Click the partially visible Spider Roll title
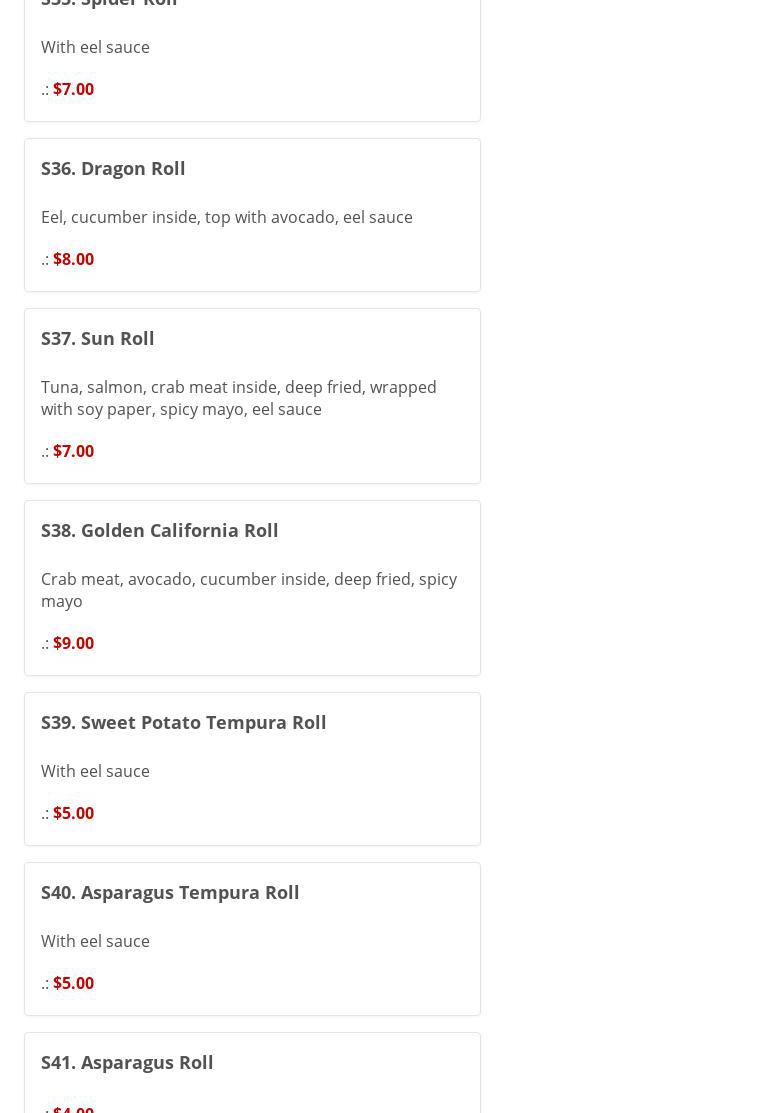This screenshot has width=770, height=1113. pos(109,3)
